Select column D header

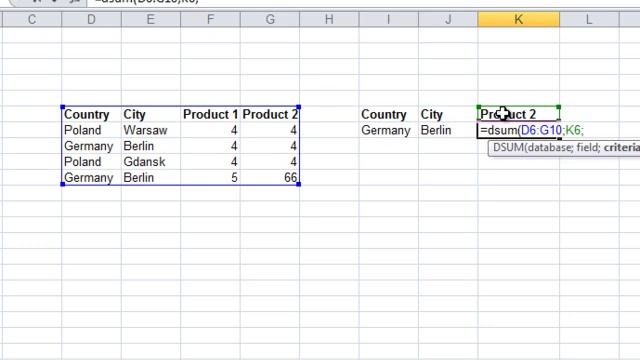point(91,19)
